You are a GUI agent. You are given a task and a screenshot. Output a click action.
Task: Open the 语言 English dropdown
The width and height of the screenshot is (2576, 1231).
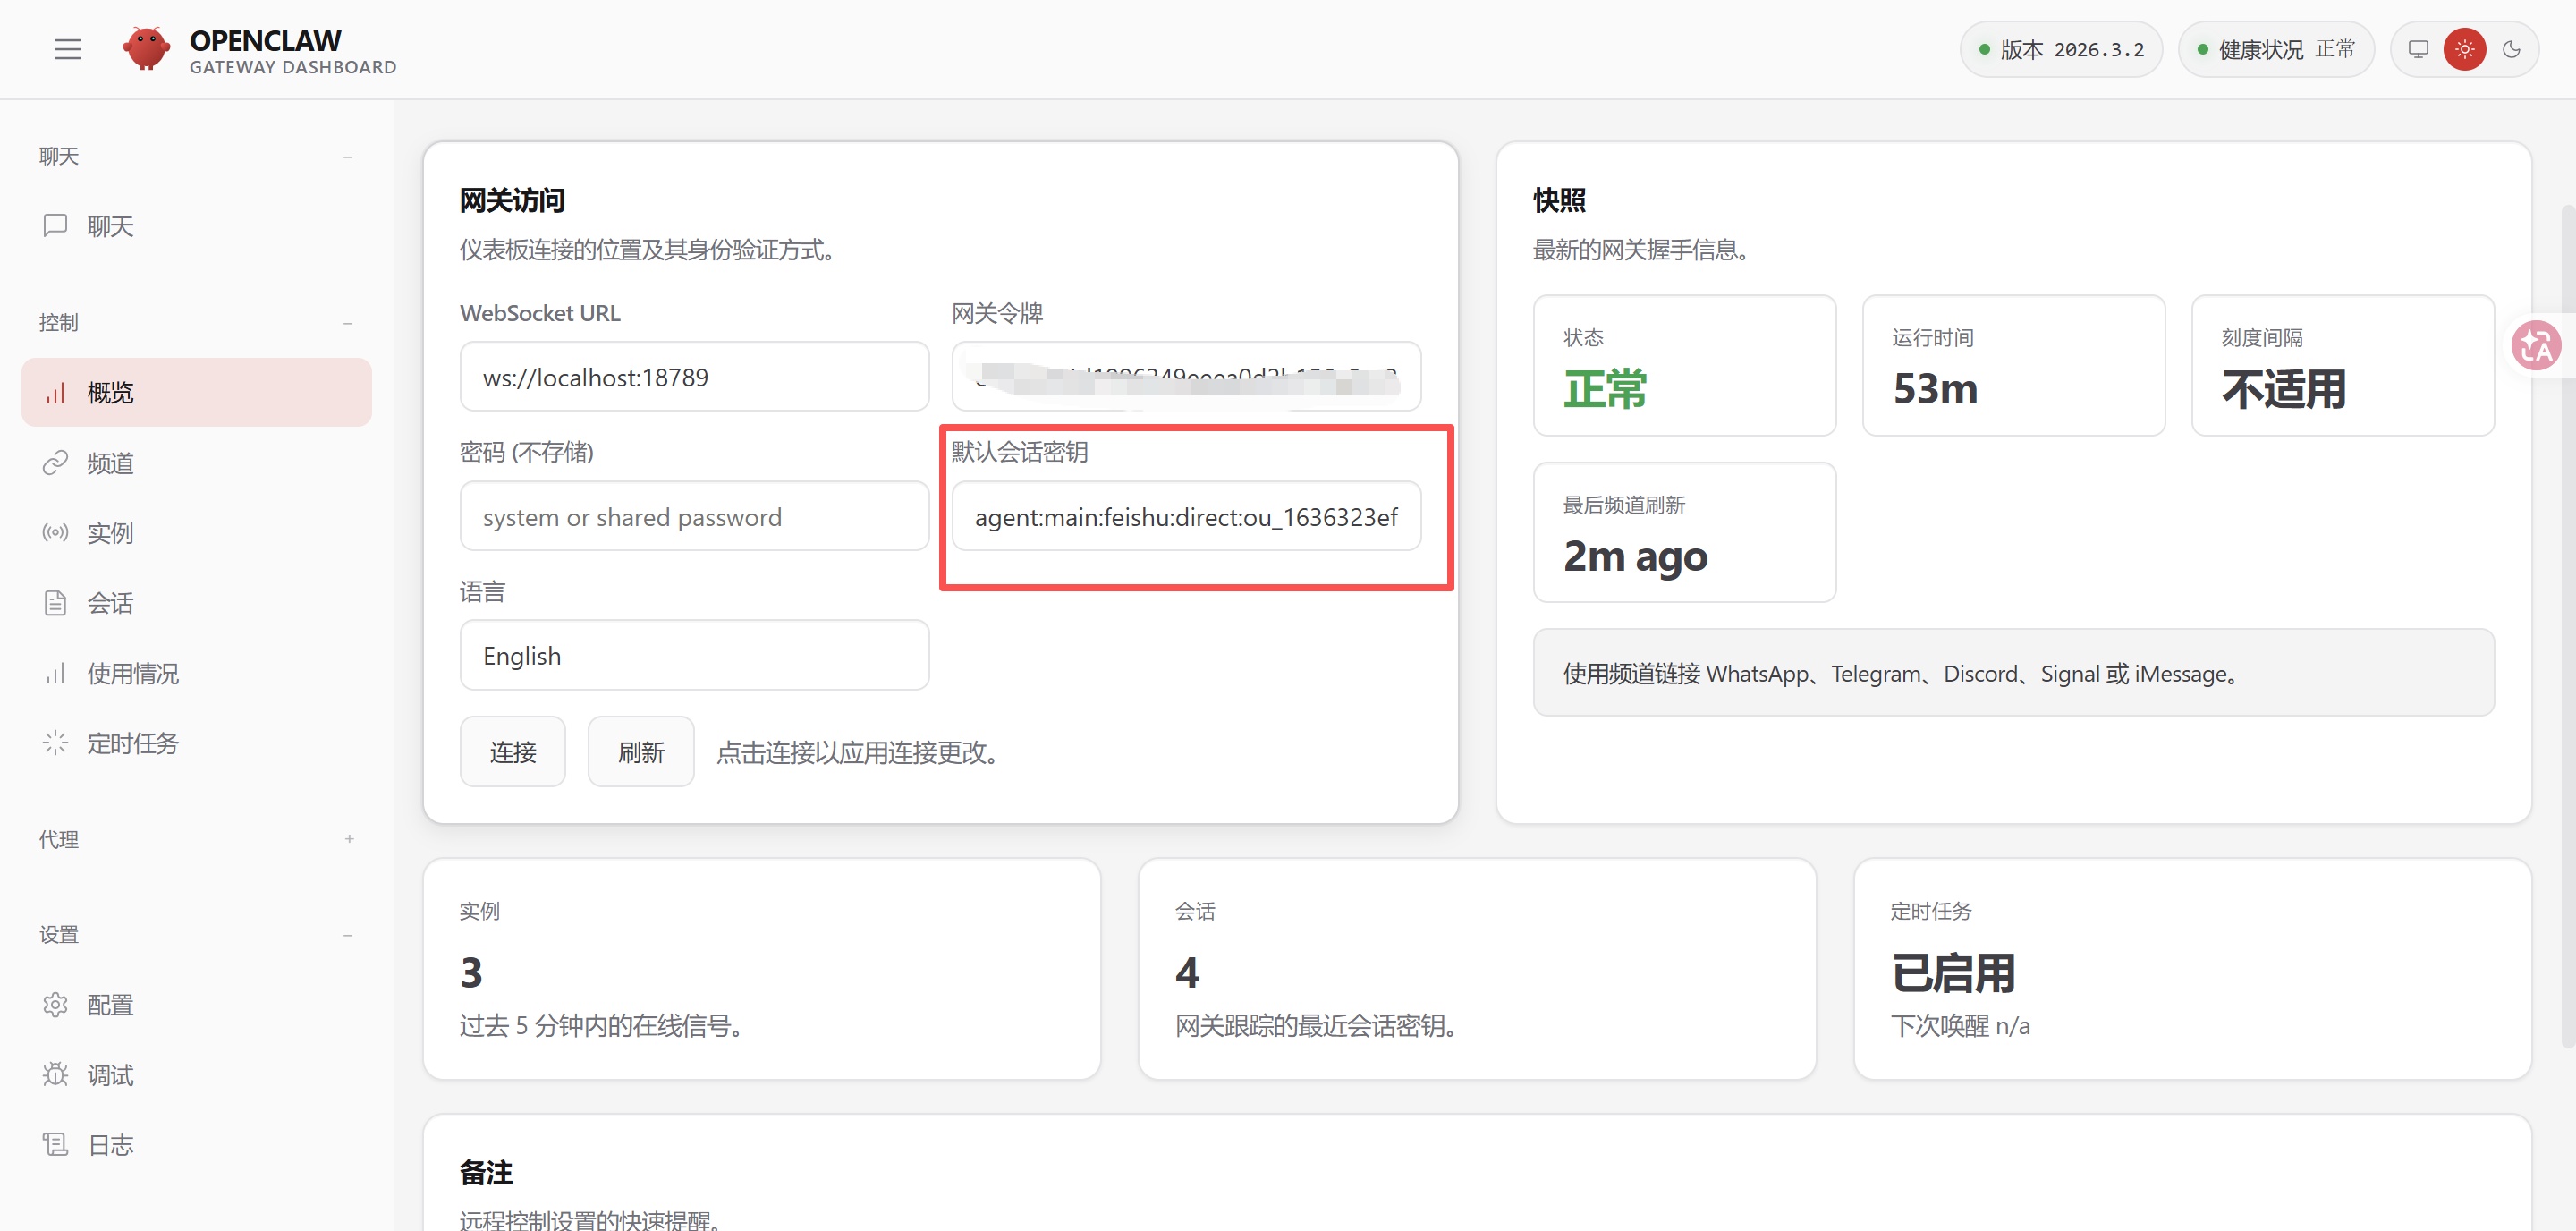click(x=694, y=656)
